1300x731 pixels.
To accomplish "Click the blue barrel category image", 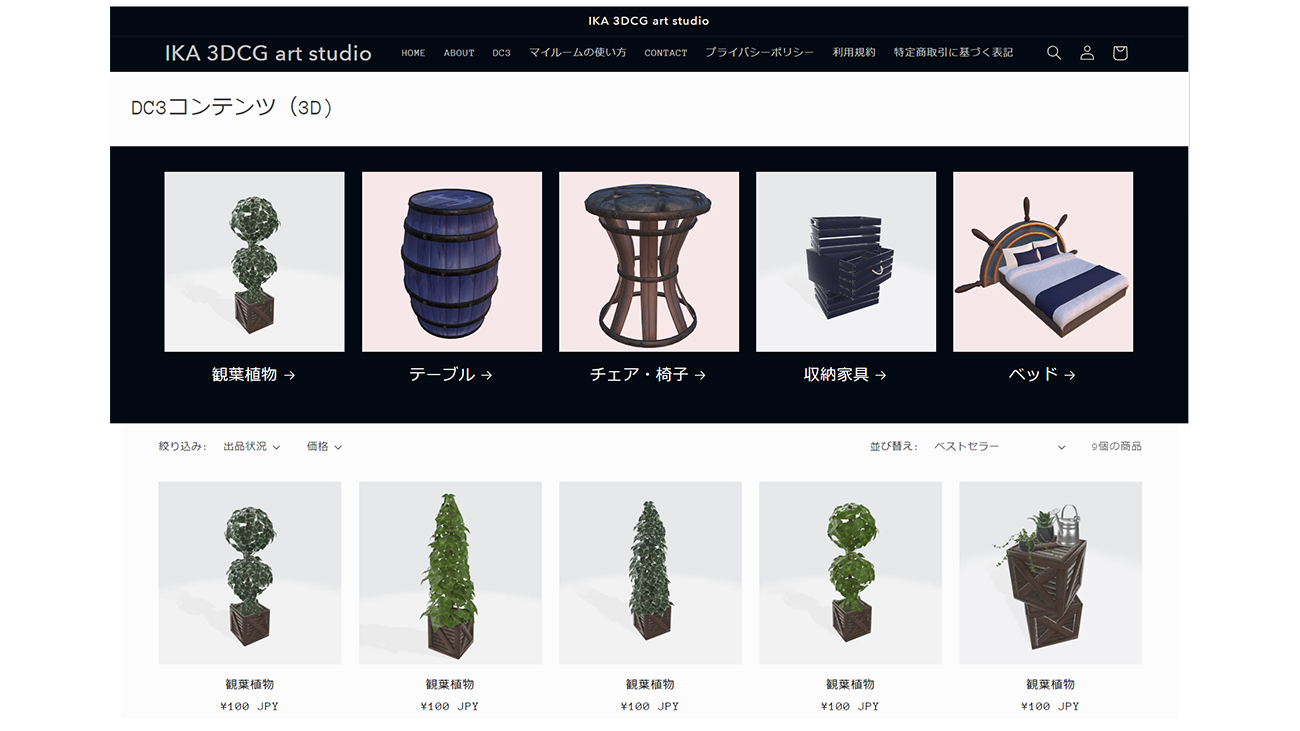I will click(x=452, y=262).
